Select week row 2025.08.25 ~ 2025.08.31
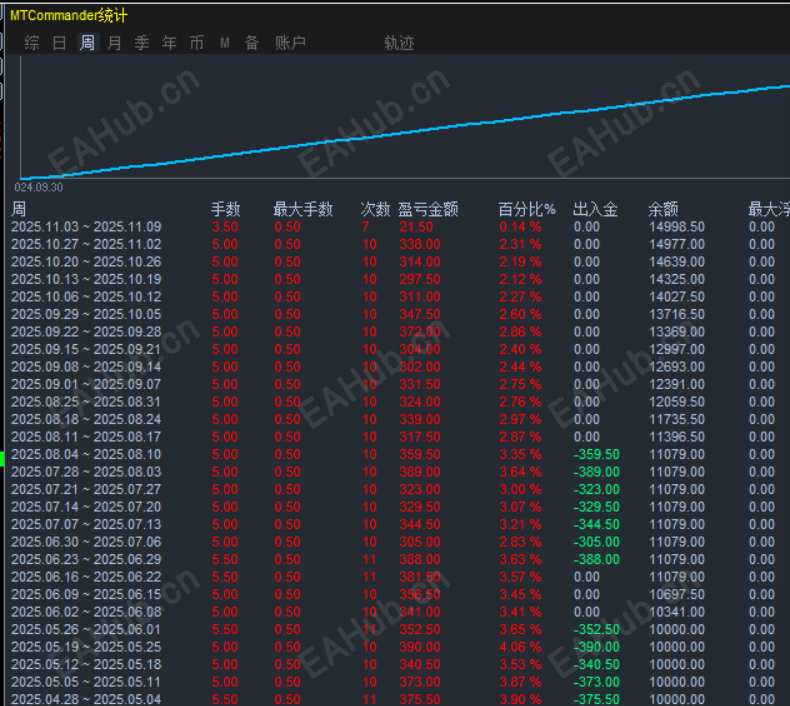This screenshot has height=706, width=790. (398, 402)
